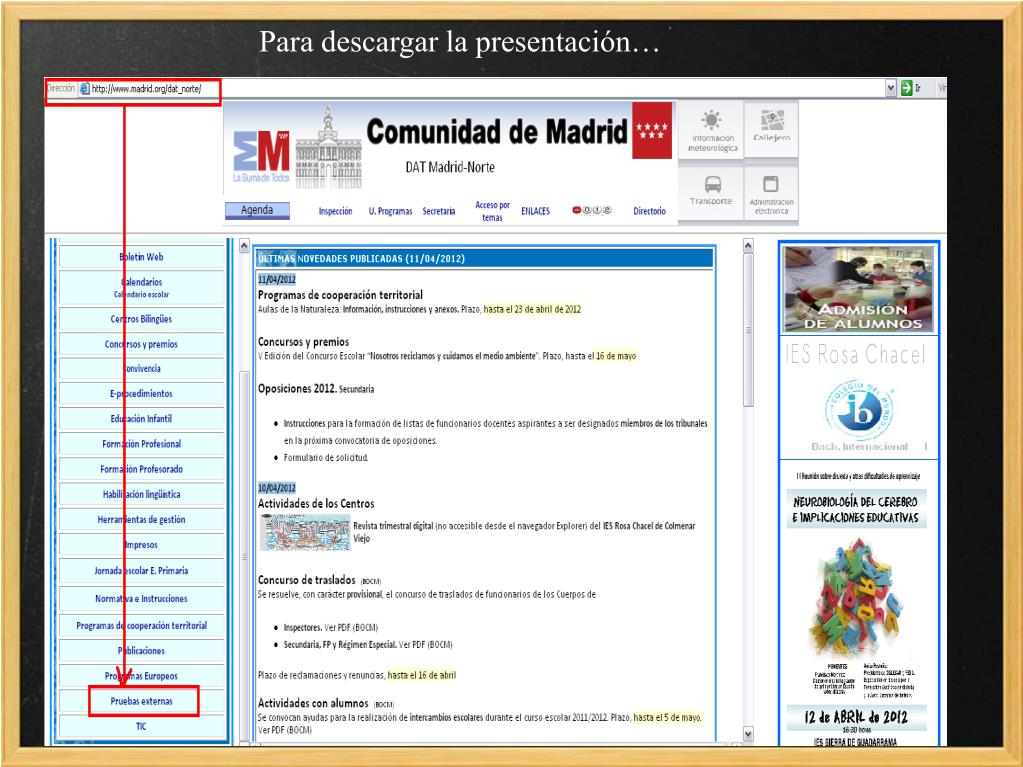
Task: Open Administración electrónica icon
Action: [x=771, y=184]
